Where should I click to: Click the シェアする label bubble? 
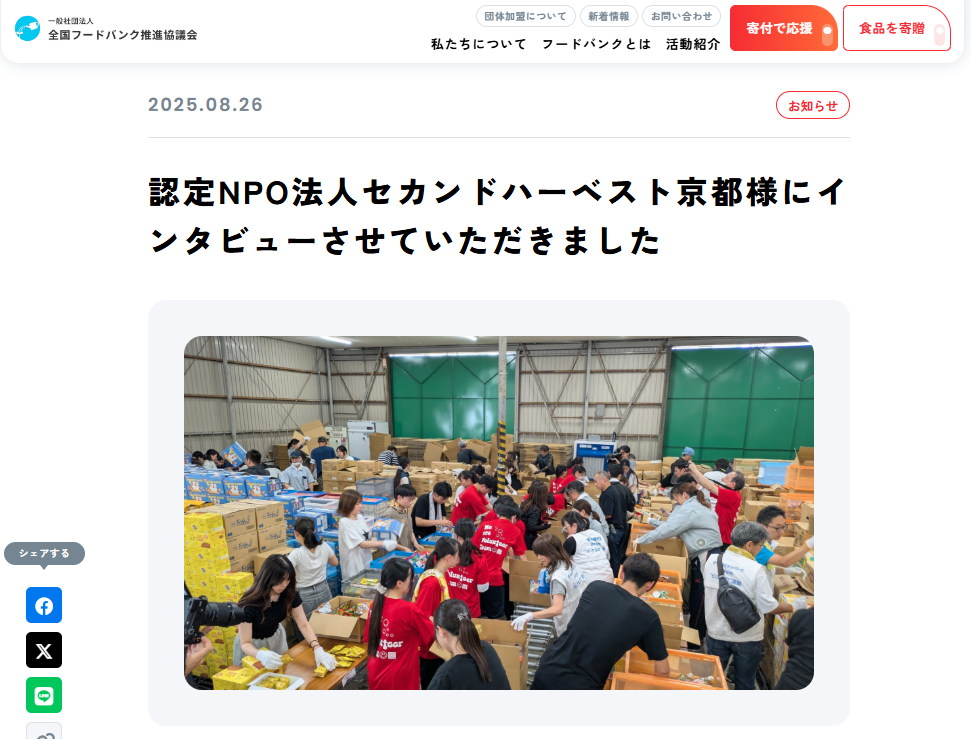click(44, 554)
